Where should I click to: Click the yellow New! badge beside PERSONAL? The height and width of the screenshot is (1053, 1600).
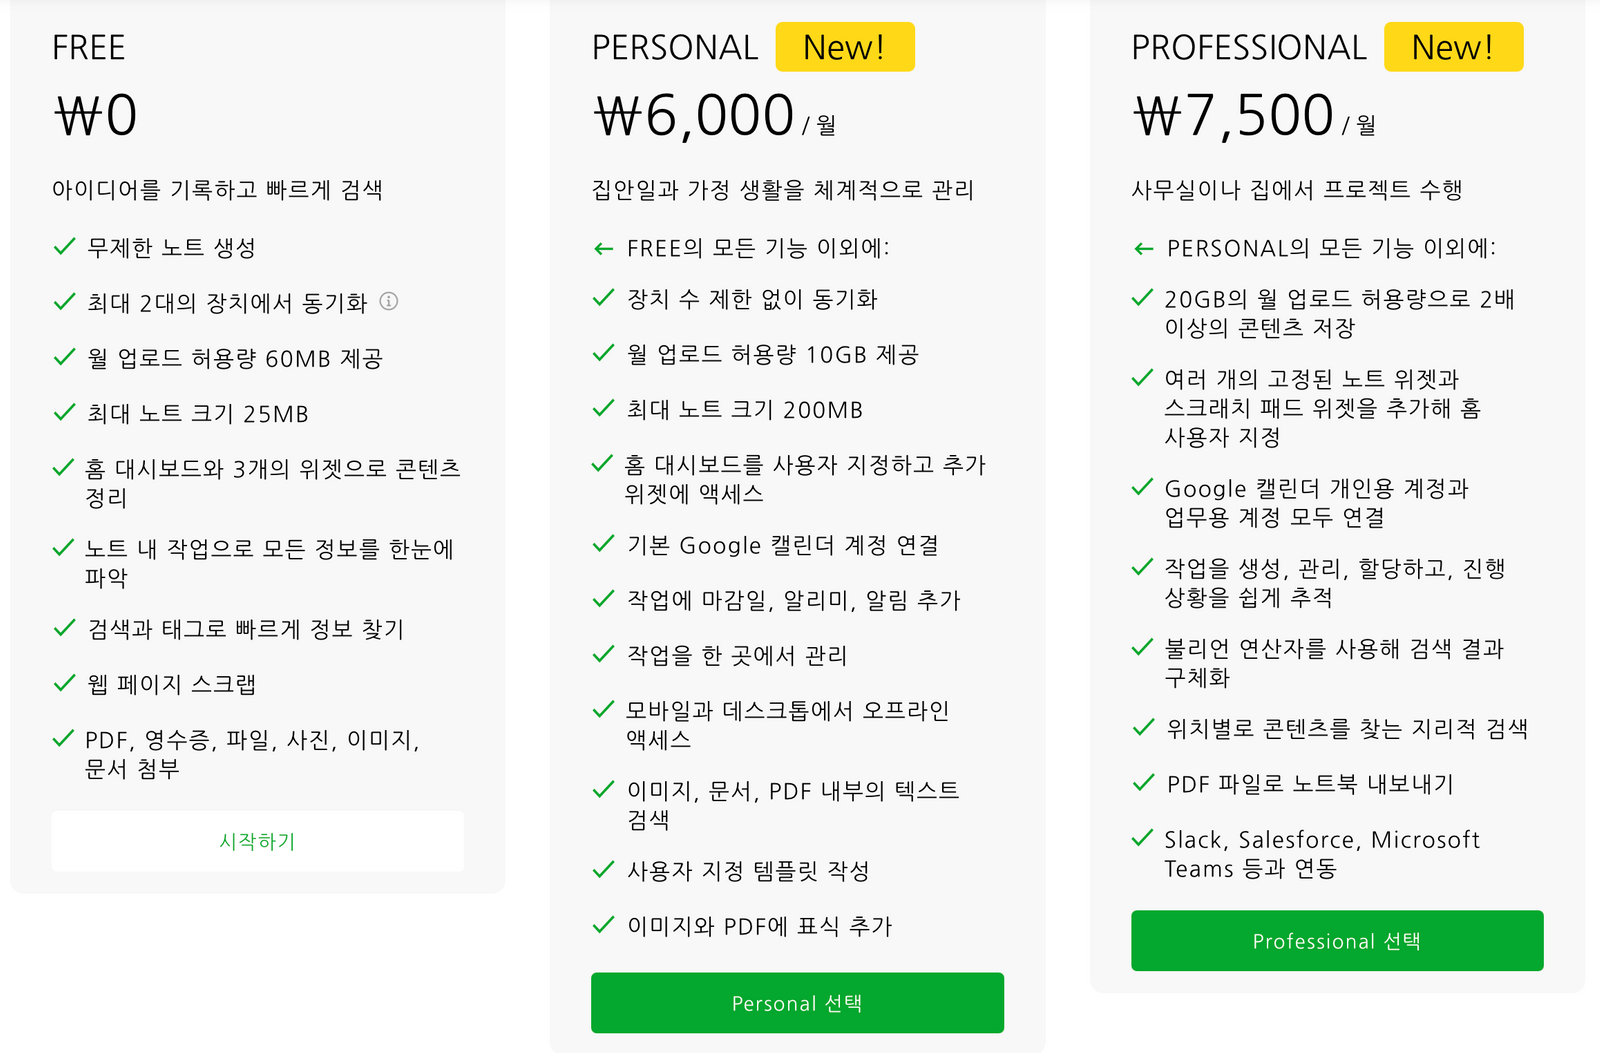click(844, 47)
